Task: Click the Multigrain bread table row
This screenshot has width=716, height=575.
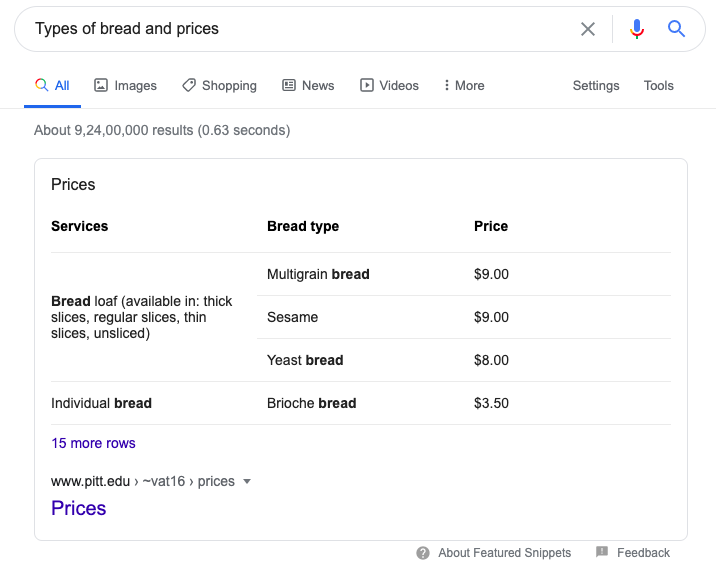Action: coord(318,274)
